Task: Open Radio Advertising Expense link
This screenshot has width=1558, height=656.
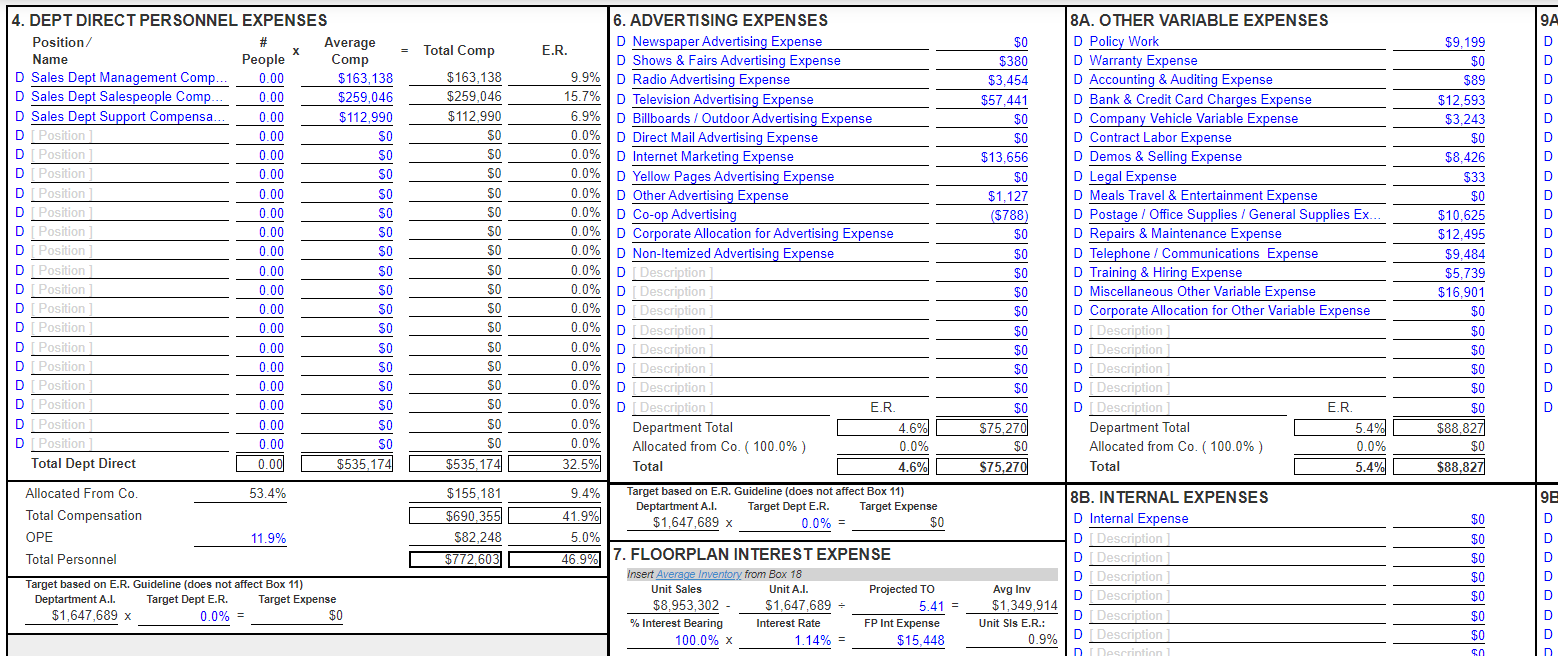Action: [x=711, y=79]
